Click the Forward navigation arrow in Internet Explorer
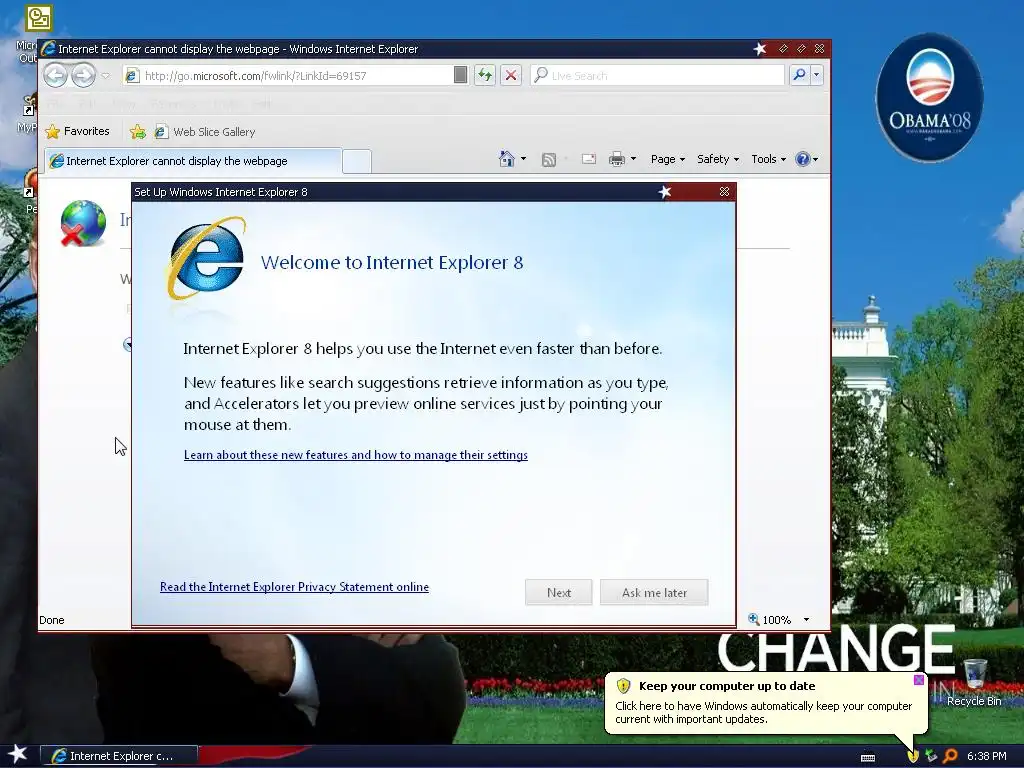 pos(83,75)
